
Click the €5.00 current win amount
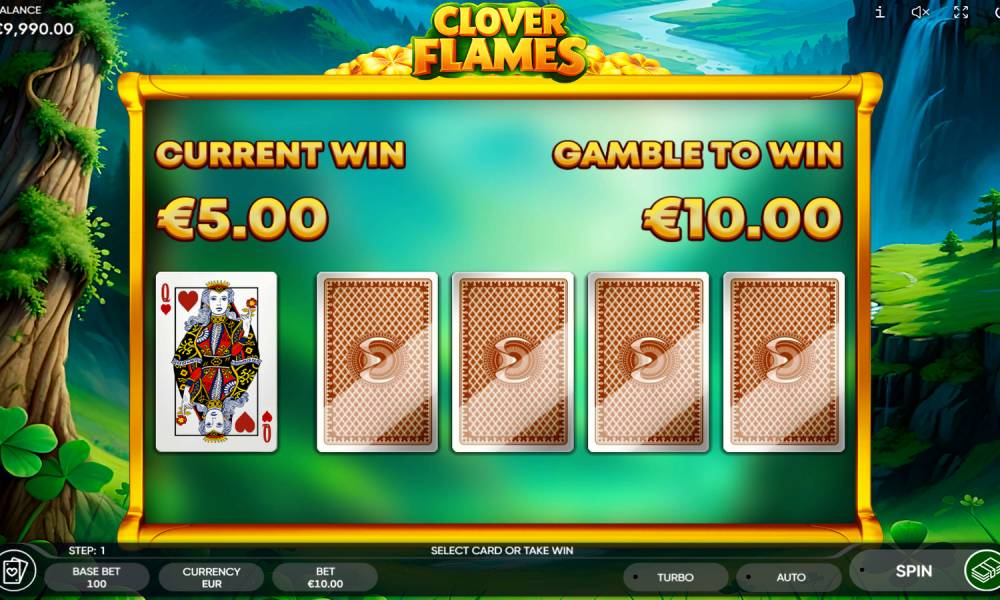tap(242, 218)
